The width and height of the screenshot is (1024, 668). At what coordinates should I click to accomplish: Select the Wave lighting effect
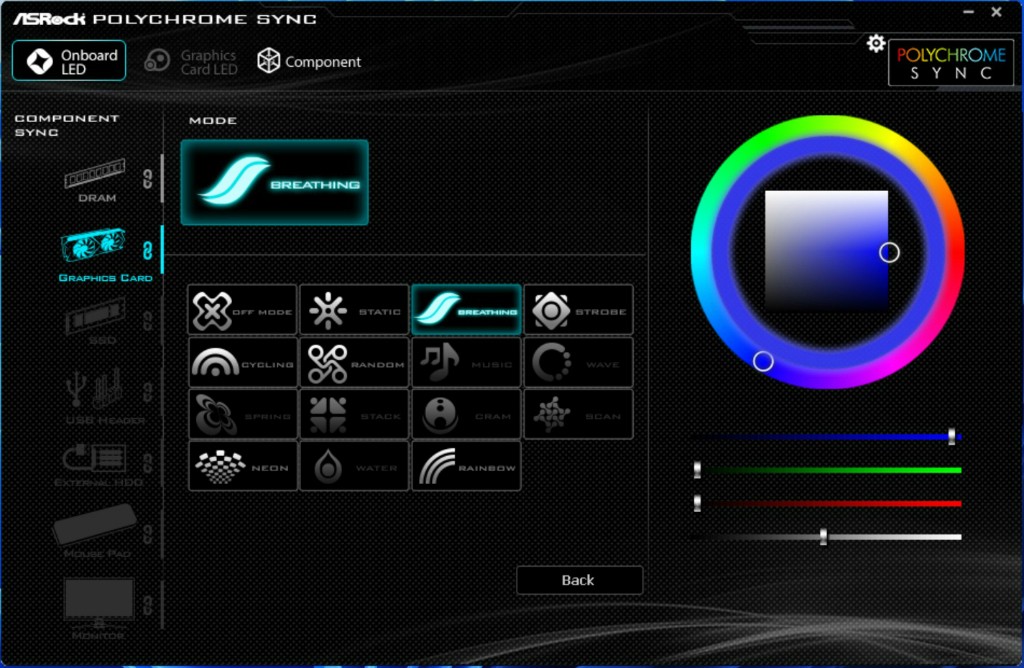click(x=579, y=362)
